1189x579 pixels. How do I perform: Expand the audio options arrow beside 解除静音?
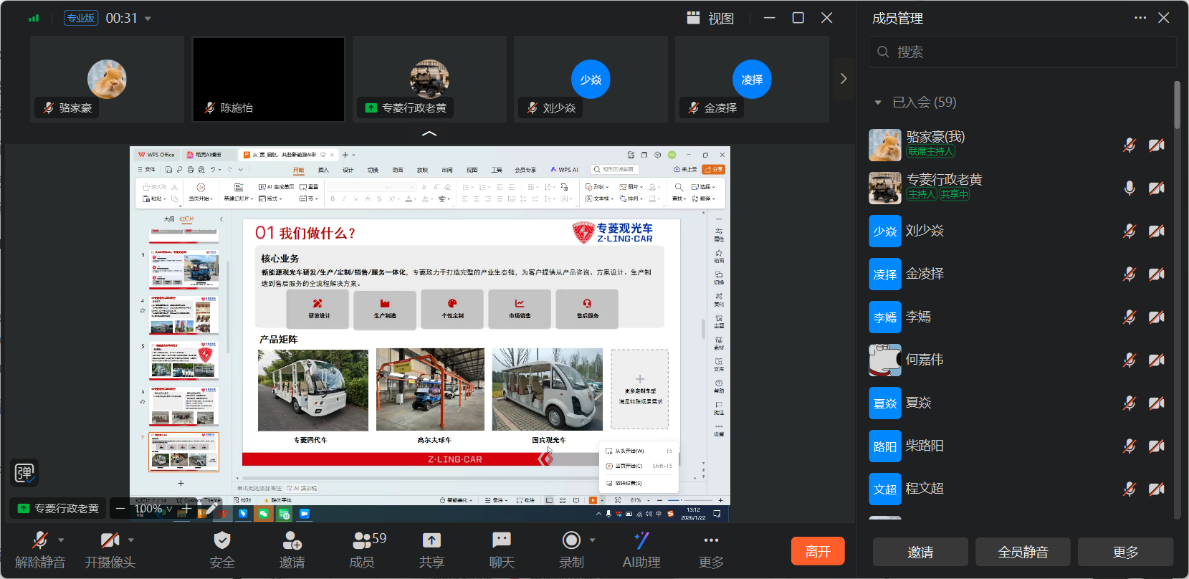tap(62, 540)
